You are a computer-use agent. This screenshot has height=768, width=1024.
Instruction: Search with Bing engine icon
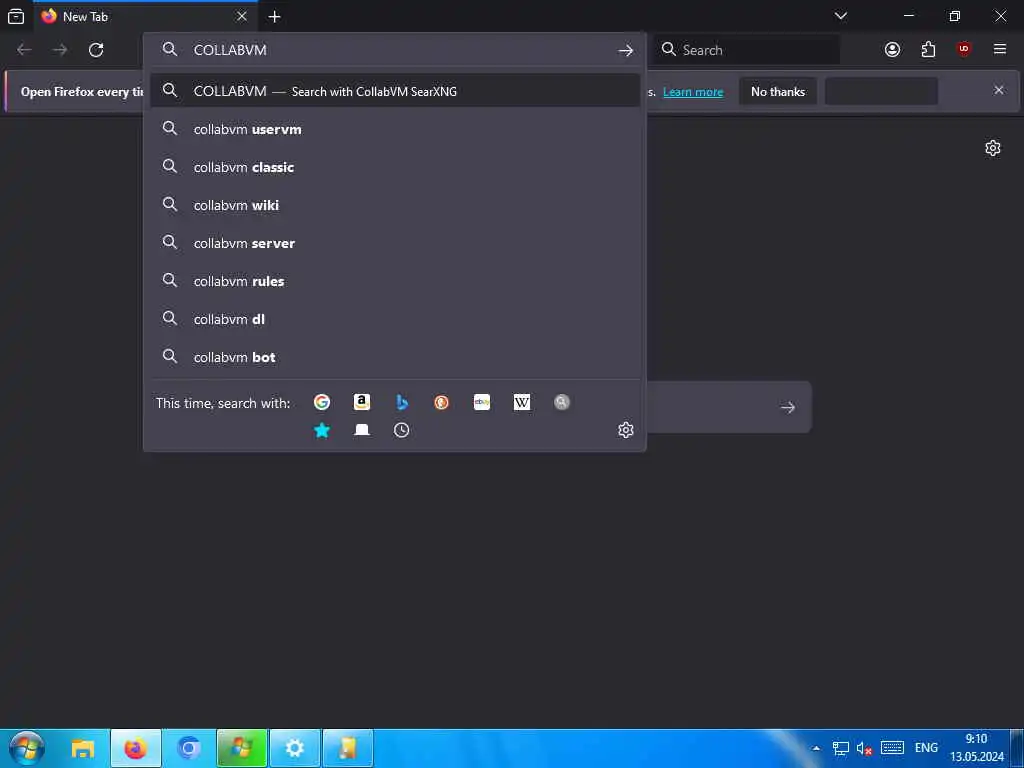click(x=402, y=402)
